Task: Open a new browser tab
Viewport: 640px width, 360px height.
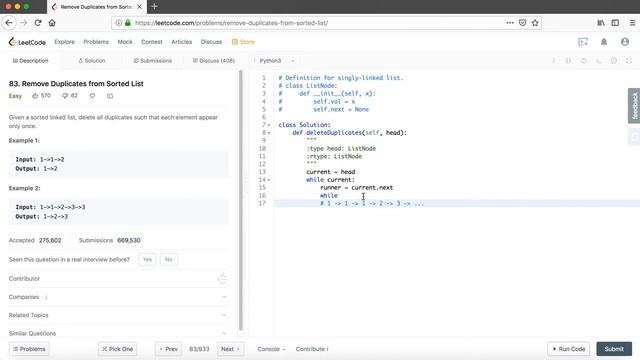Action: pyautogui.click(x=154, y=7)
